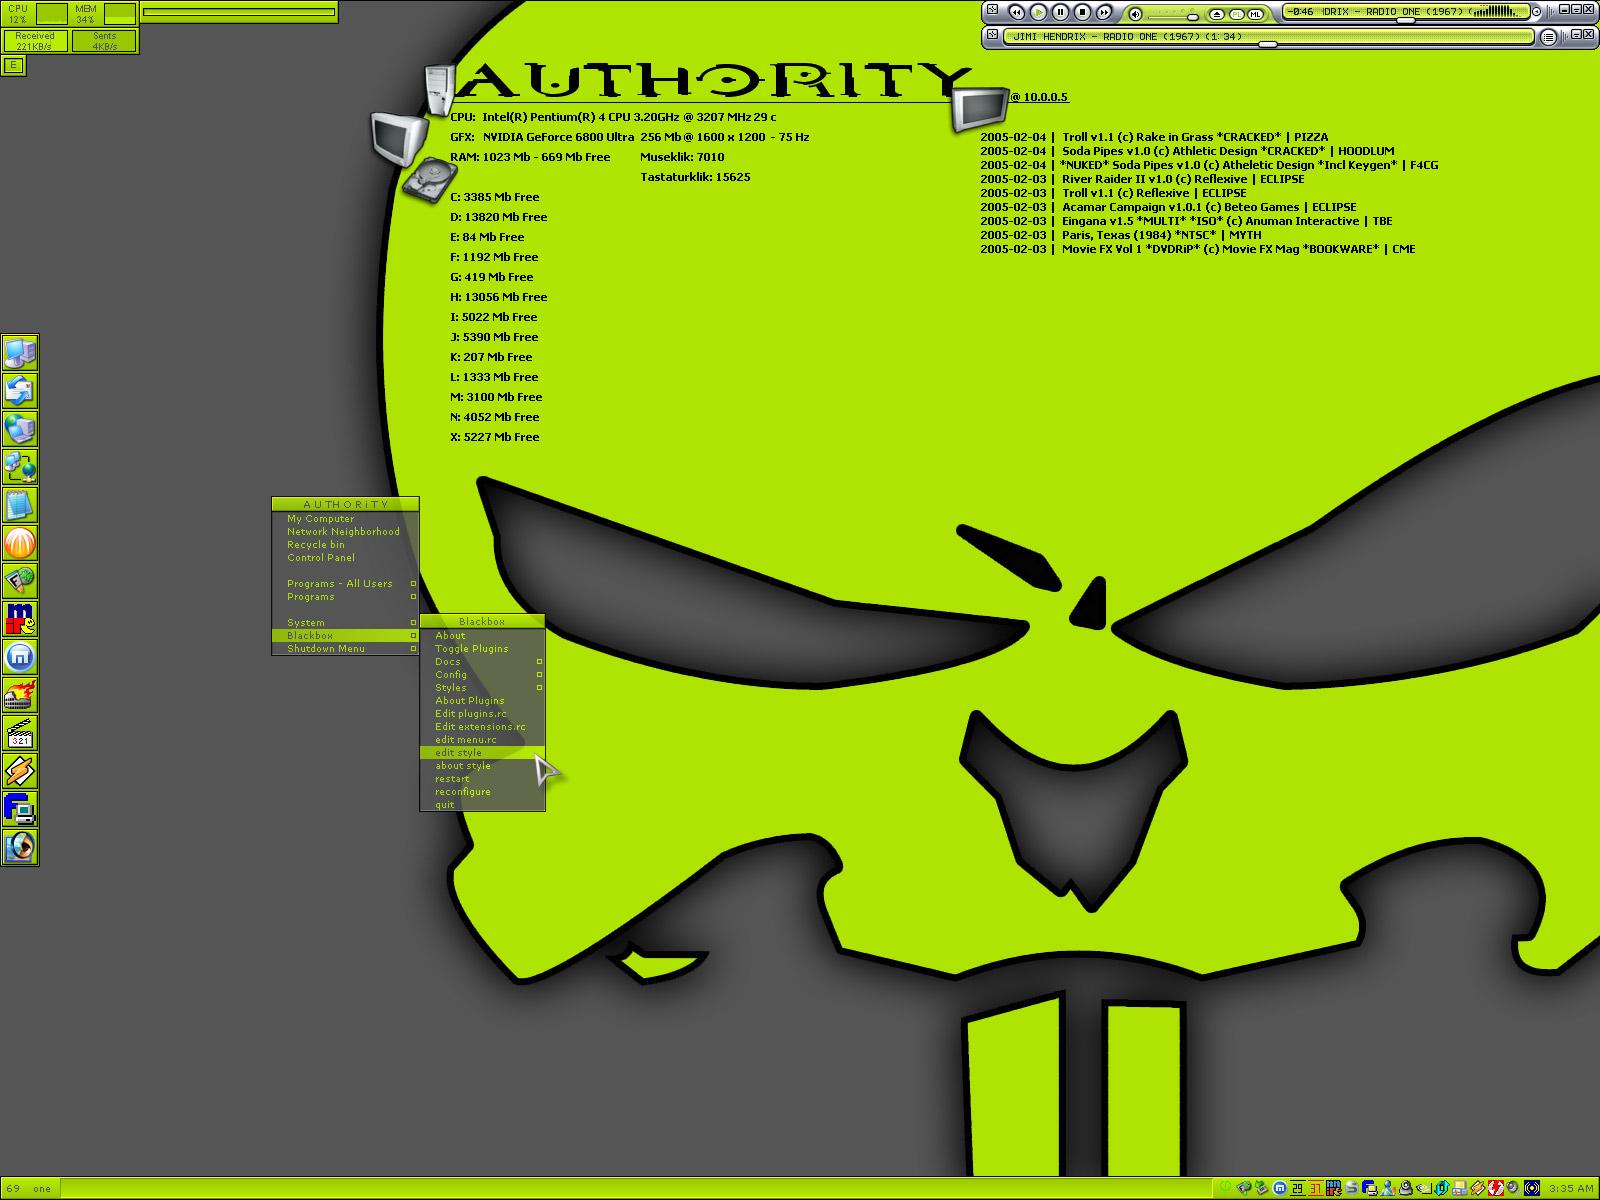The width and height of the screenshot is (1600, 1200).
Task: Click the 3:35 AM clock
Action: [1570, 1188]
